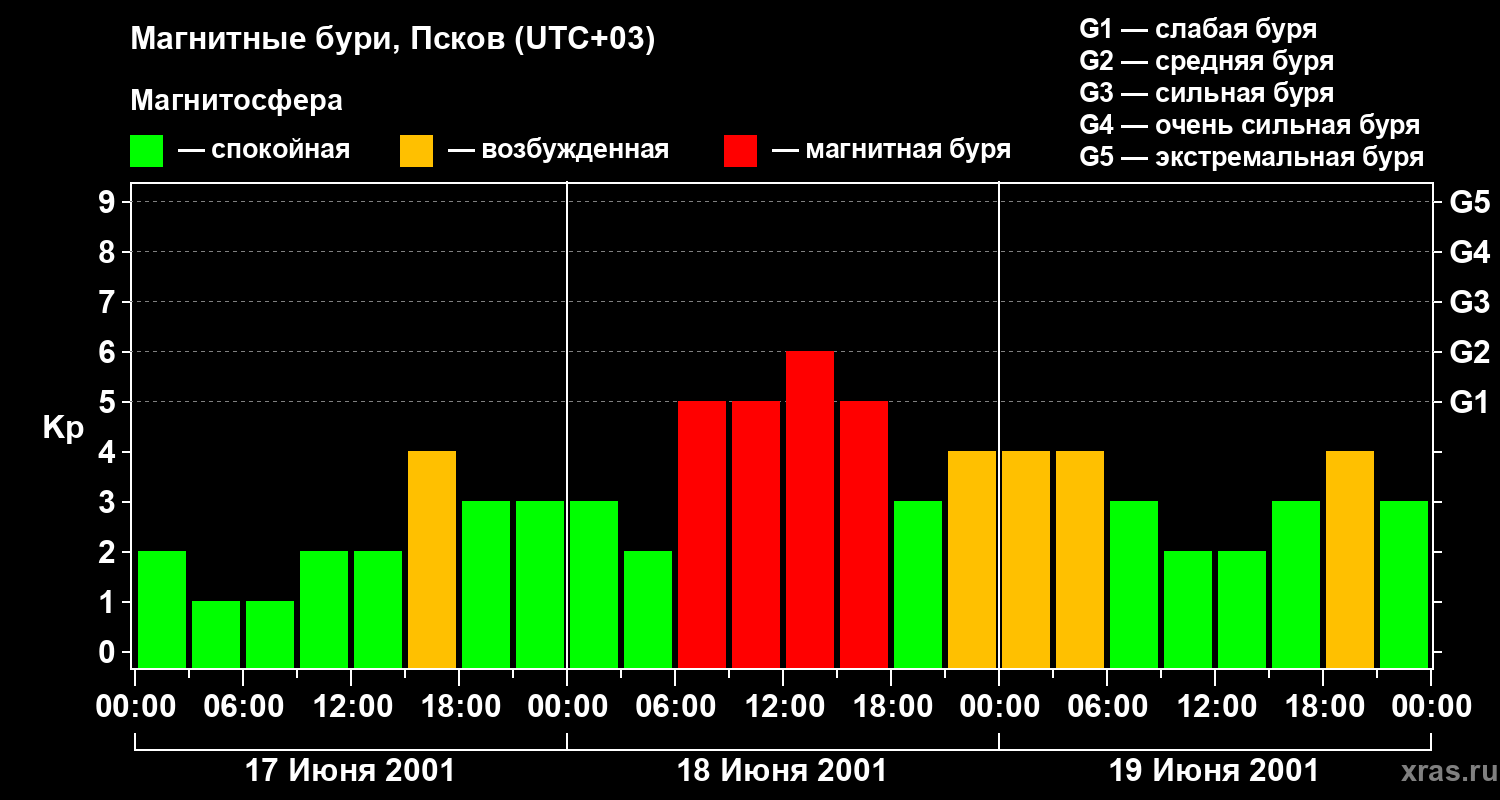Click the right-axis 'G2' tick label
1500x800 pixels.
click(1469, 352)
